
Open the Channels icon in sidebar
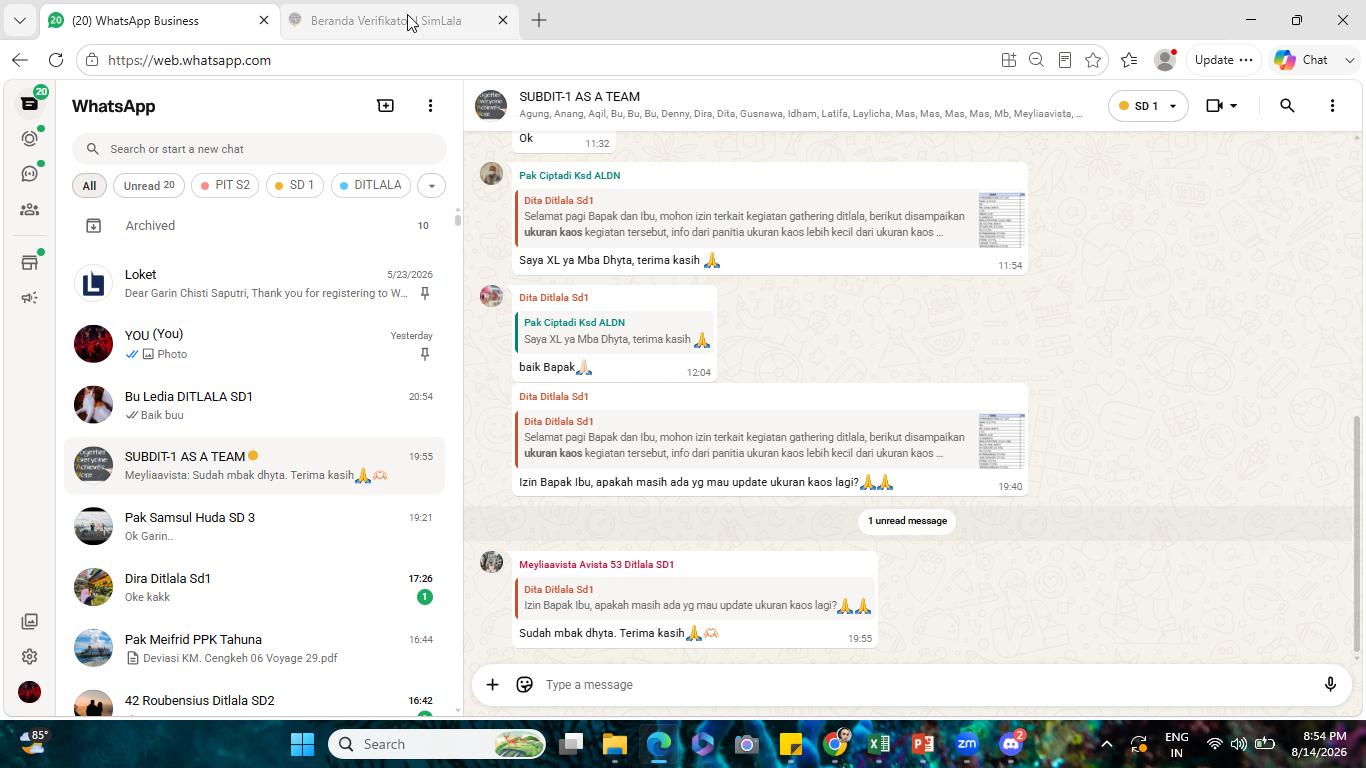click(x=29, y=174)
